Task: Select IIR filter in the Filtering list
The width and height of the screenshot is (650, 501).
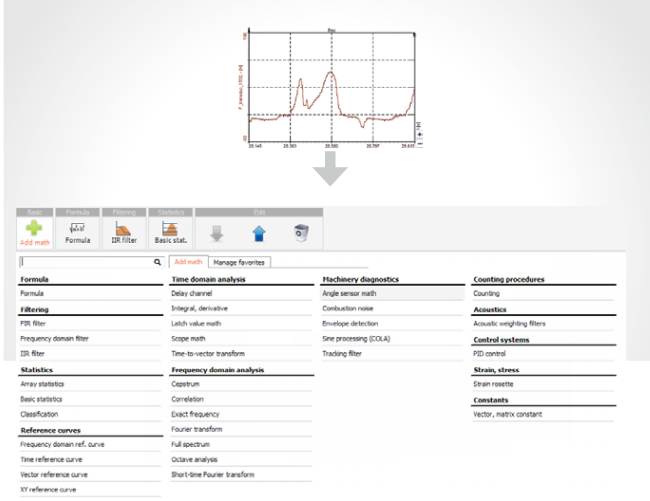Action: pyautogui.click(x=90, y=353)
